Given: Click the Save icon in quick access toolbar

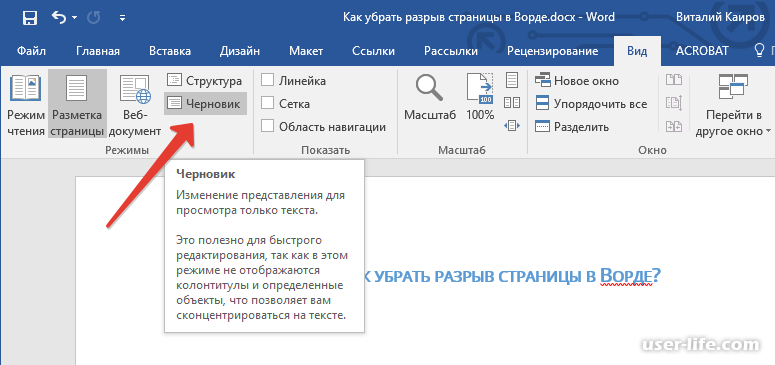Looking at the screenshot, I should coord(30,18).
